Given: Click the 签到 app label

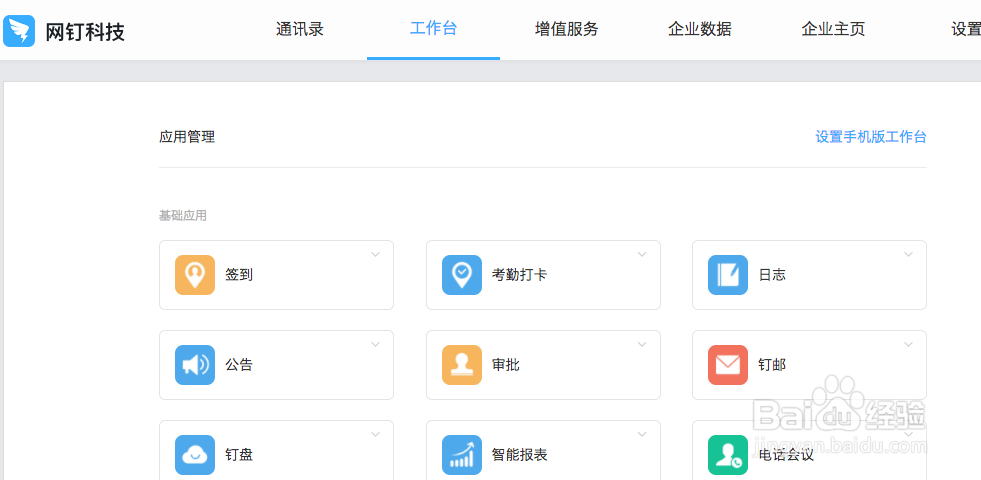Looking at the screenshot, I should [239, 275].
